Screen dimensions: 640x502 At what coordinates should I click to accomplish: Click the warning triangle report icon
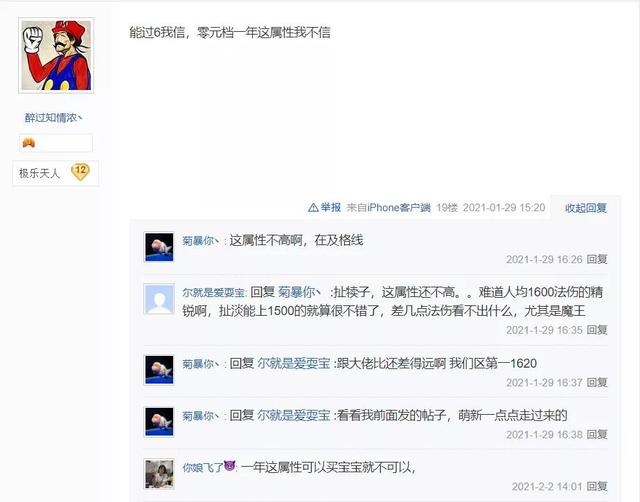click(313, 208)
